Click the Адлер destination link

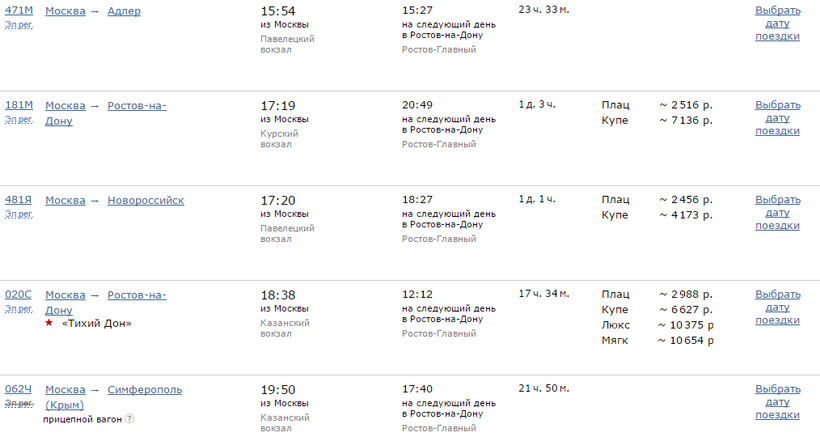tap(124, 11)
